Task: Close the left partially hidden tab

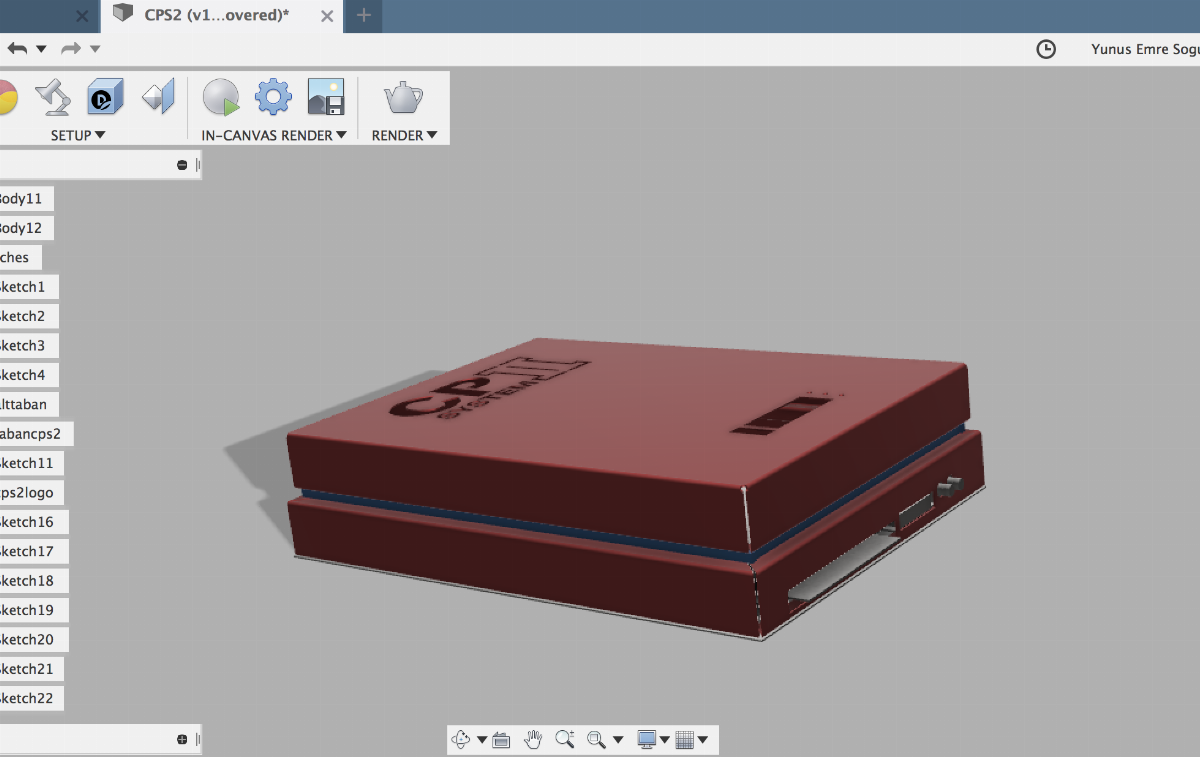Action: pos(82,16)
